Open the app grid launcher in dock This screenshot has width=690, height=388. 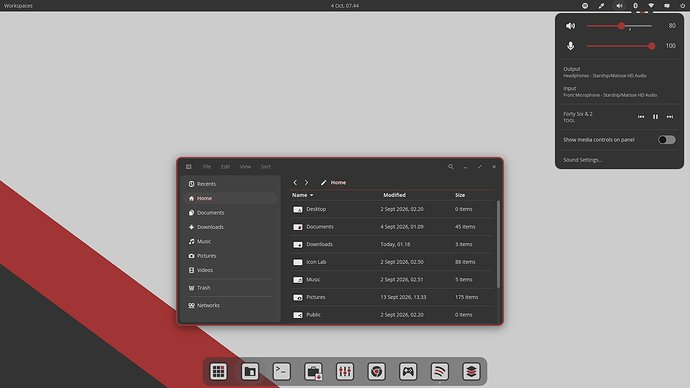pos(218,371)
